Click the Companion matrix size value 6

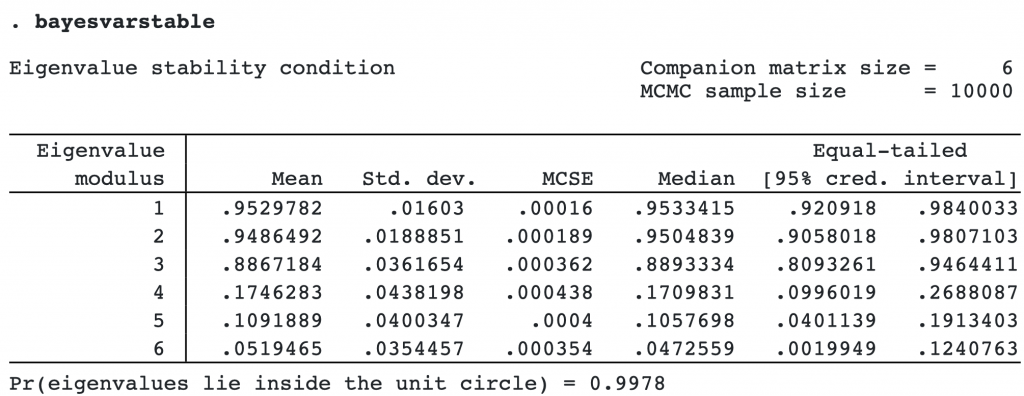coord(1007,68)
